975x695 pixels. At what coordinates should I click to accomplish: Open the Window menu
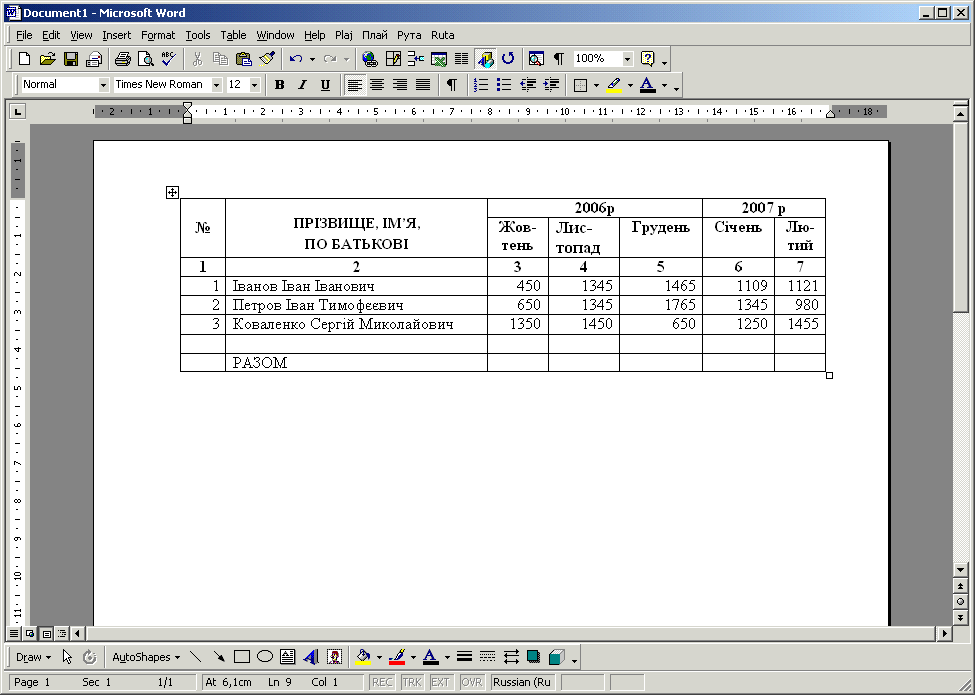pyautogui.click(x=275, y=35)
